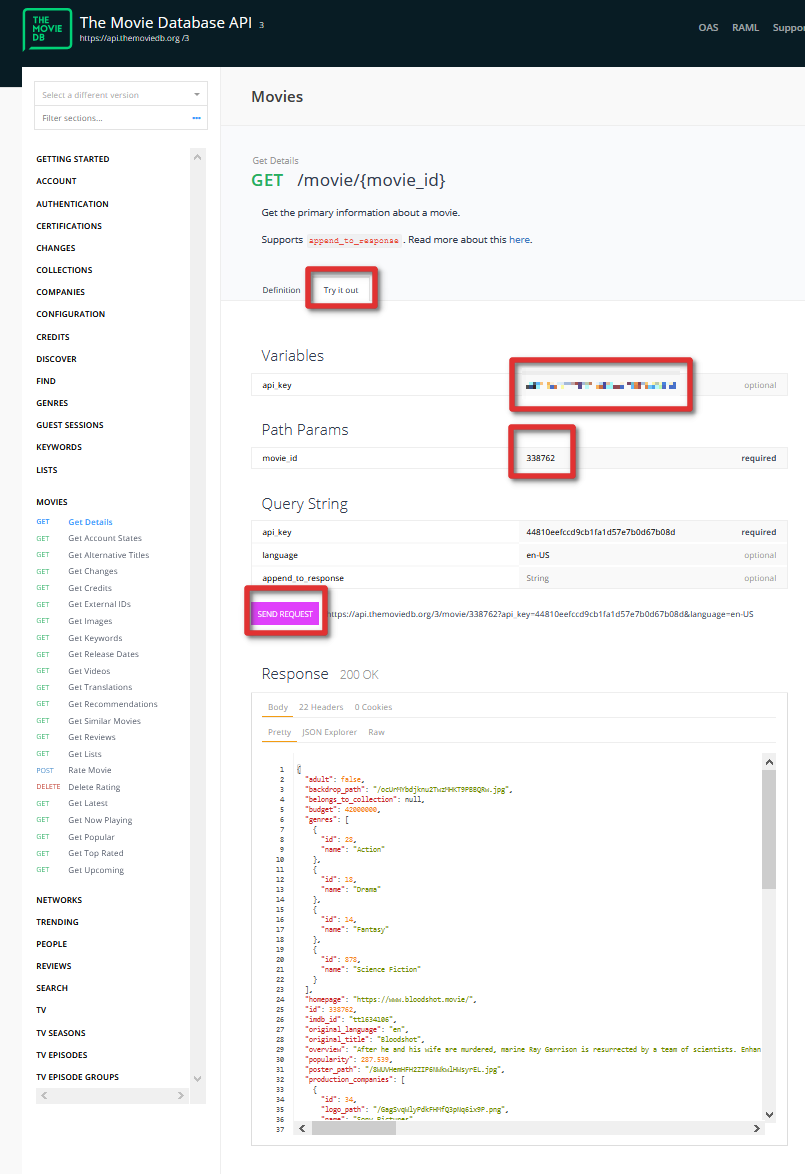Collapse the Movies section in sidebar
This screenshot has height=1174, width=805.
click(x=52, y=502)
